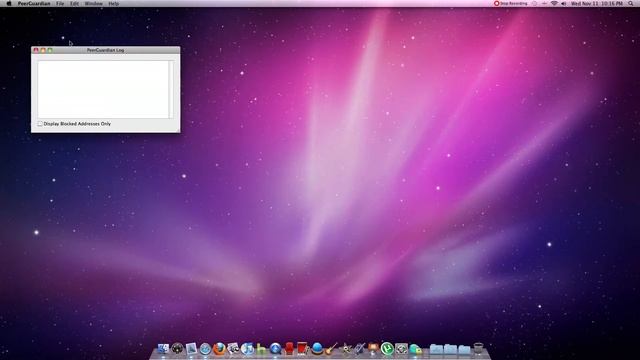This screenshot has height=360, width=640.
Task: Minimize the PeerGuardian Log window
Action: click(x=43, y=50)
